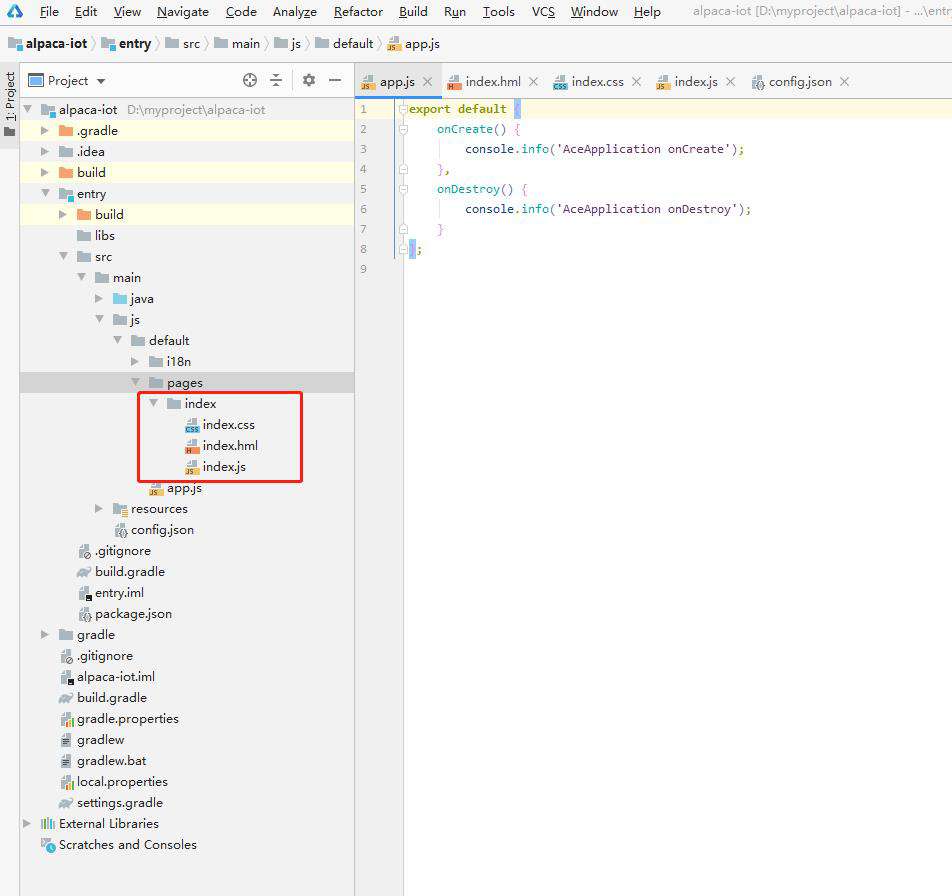Click fold marker on export default line
The image size is (952, 896).
[x=403, y=109]
